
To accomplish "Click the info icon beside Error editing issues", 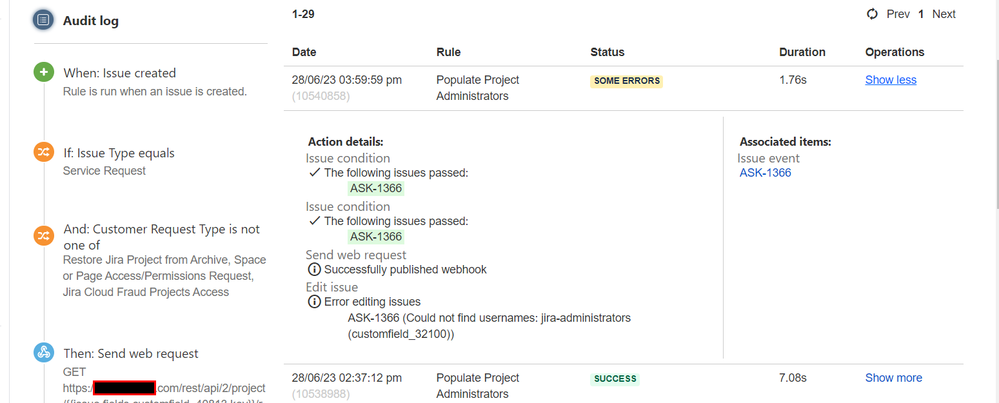I will pyautogui.click(x=314, y=302).
